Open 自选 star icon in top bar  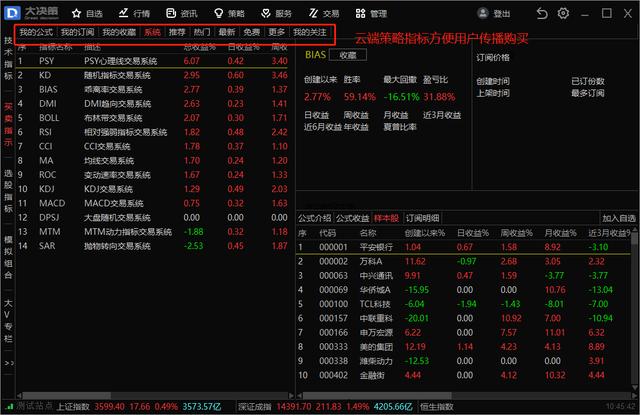[76, 13]
